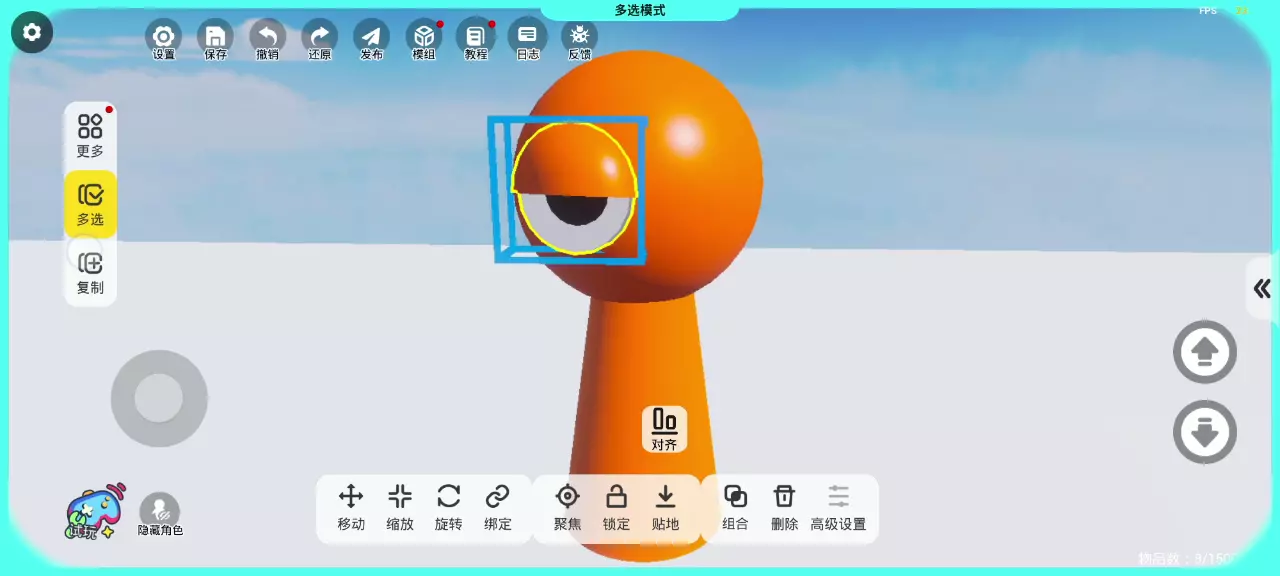Open the 教程 tutorial icon
Viewport: 1280px width, 576px height.
pyautogui.click(x=476, y=38)
